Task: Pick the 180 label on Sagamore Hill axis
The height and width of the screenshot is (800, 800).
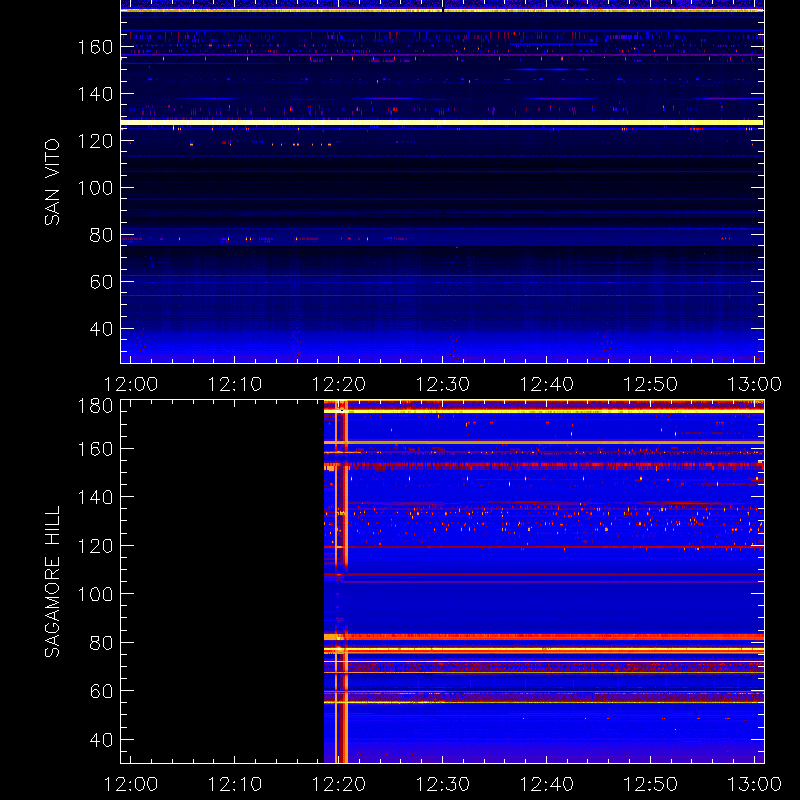Action: pos(95,406)
